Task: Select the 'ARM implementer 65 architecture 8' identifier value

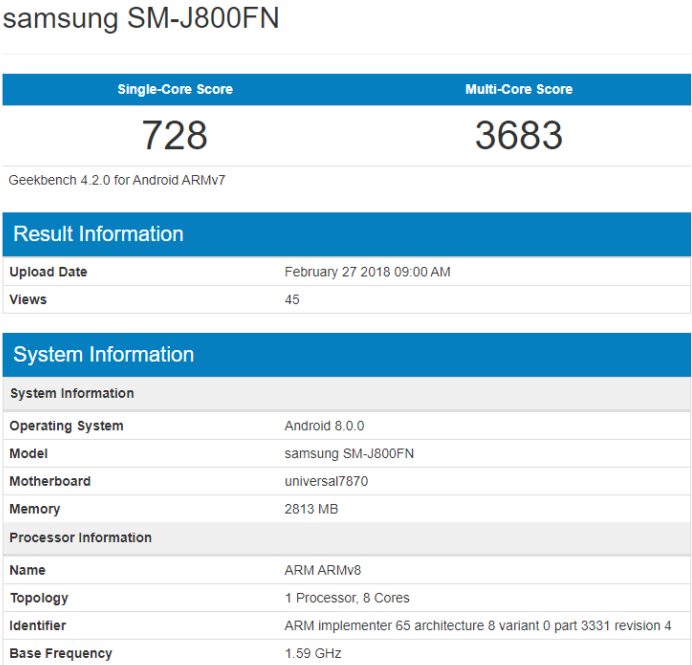Action: [x=478, y=626]
